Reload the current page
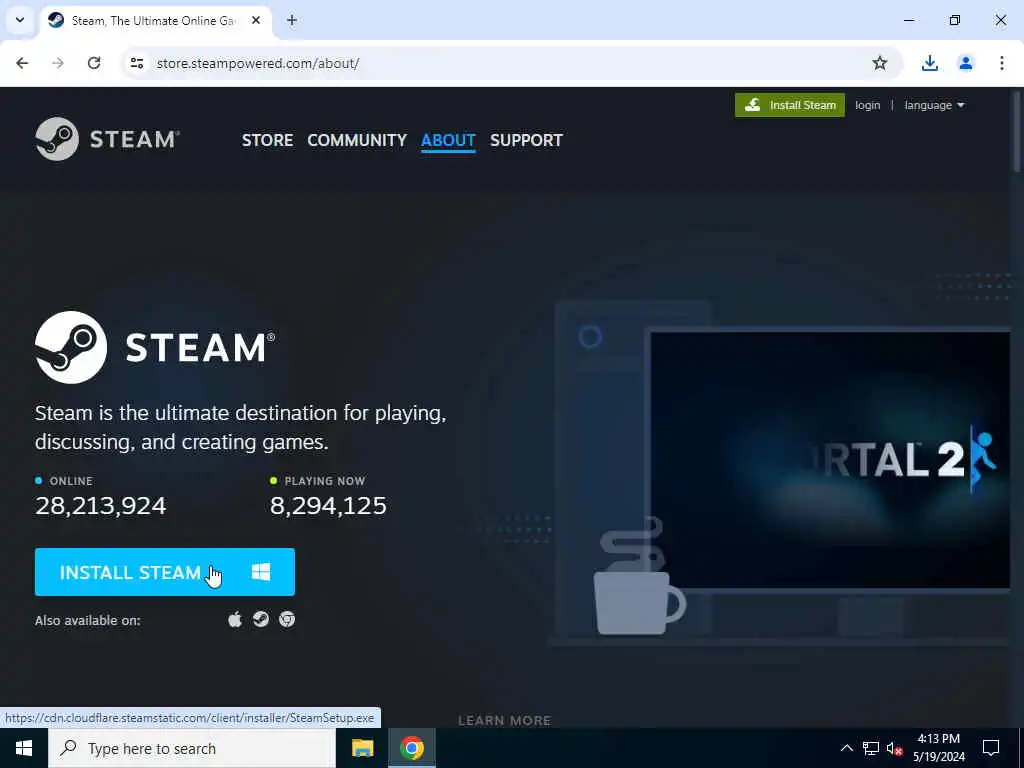 (94, 63)
